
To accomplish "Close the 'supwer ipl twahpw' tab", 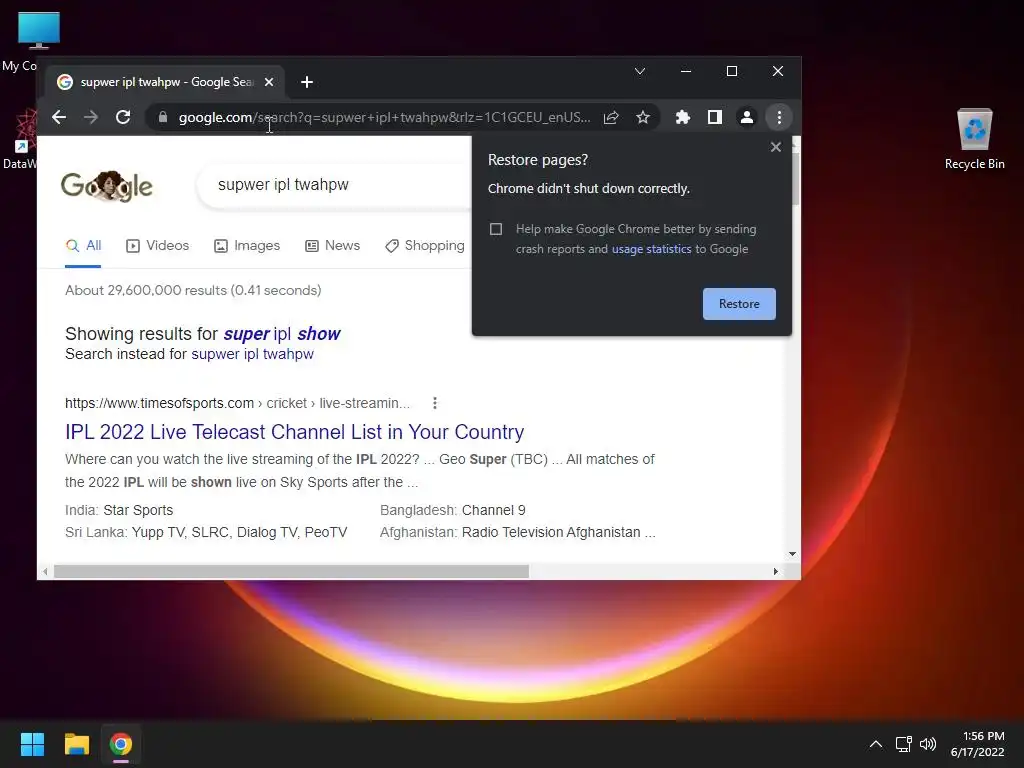I will point(269,82).
